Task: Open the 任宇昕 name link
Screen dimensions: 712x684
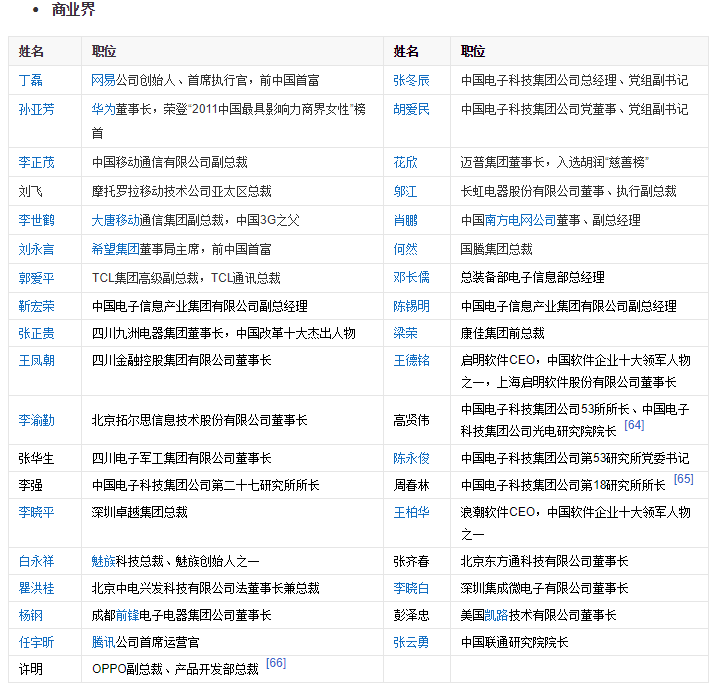Action: [36, 642]
